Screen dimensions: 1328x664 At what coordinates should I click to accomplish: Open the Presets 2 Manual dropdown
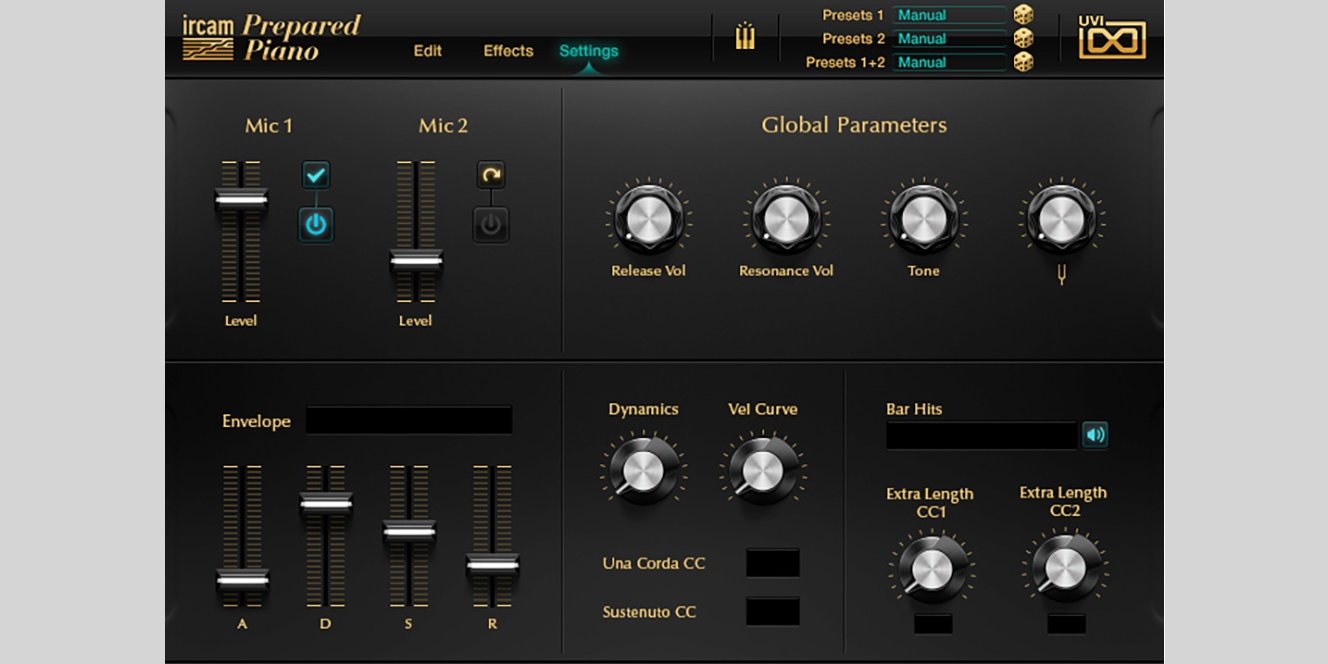(949, 38)
